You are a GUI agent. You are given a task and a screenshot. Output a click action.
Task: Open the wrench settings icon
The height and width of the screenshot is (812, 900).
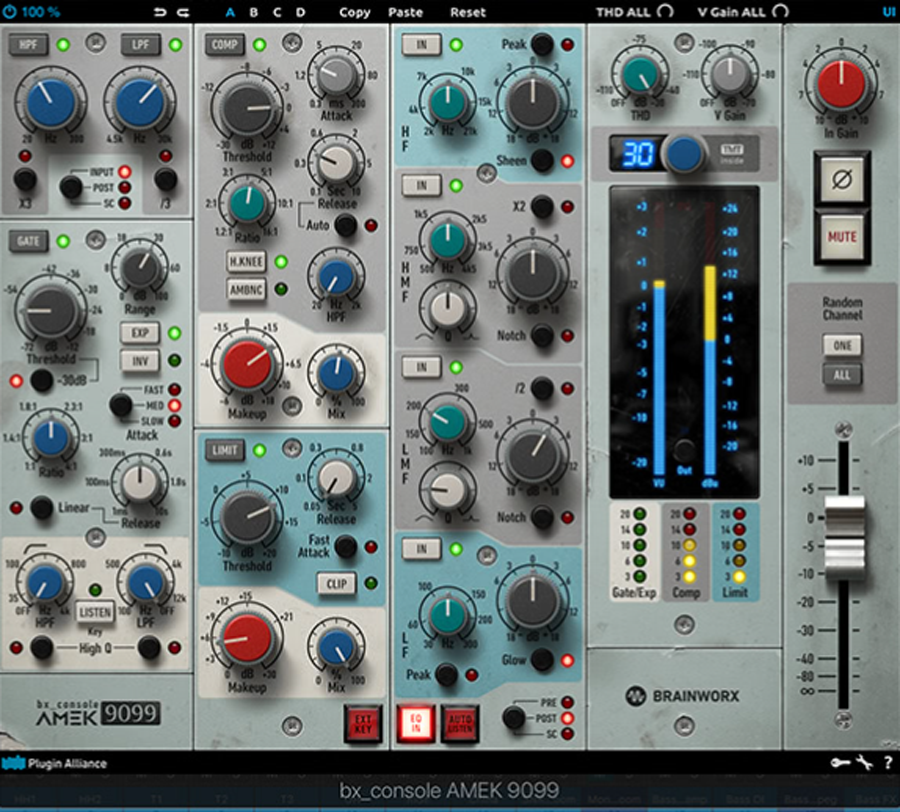coord(864,763)
